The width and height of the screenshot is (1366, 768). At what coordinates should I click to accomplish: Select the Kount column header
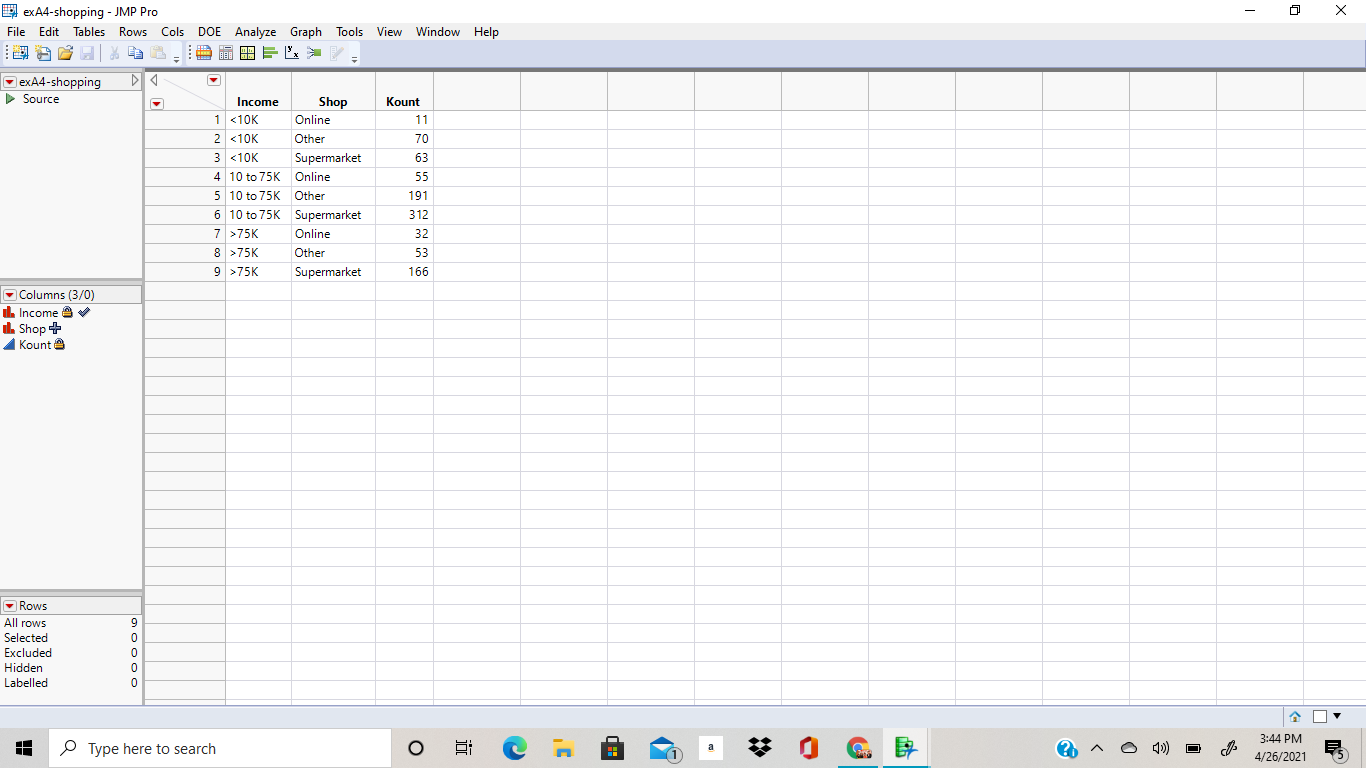(x=403, y=102)
